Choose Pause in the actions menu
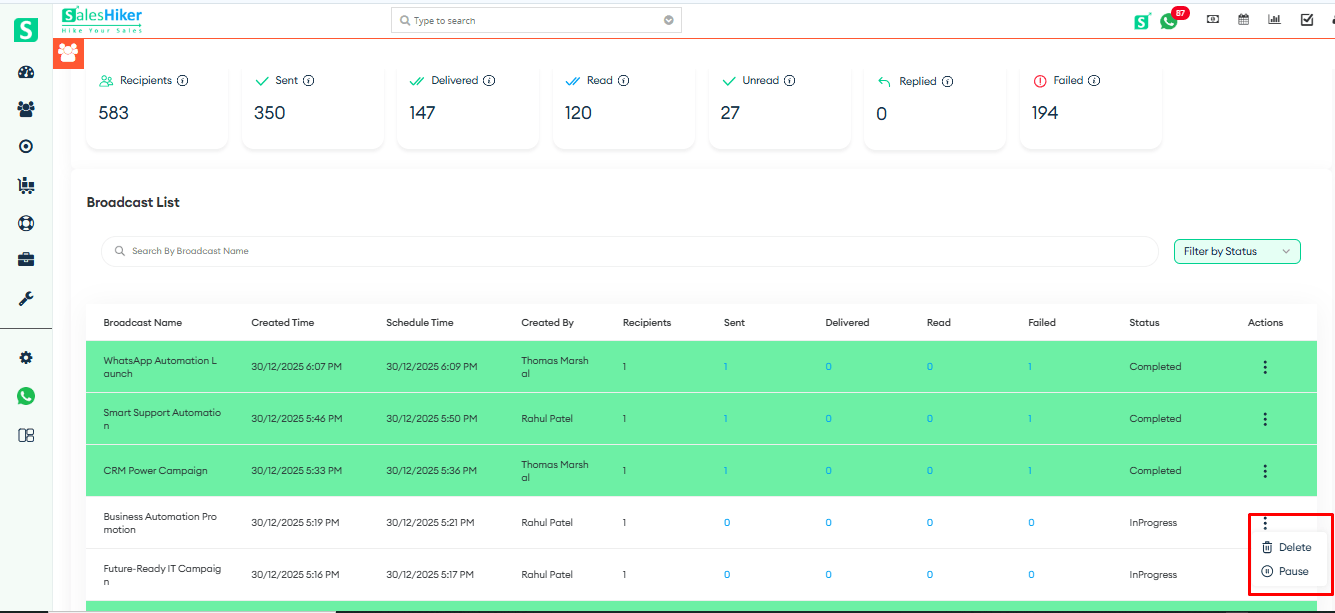This screenshot has height=613, width=1335. click(1293, 571)
